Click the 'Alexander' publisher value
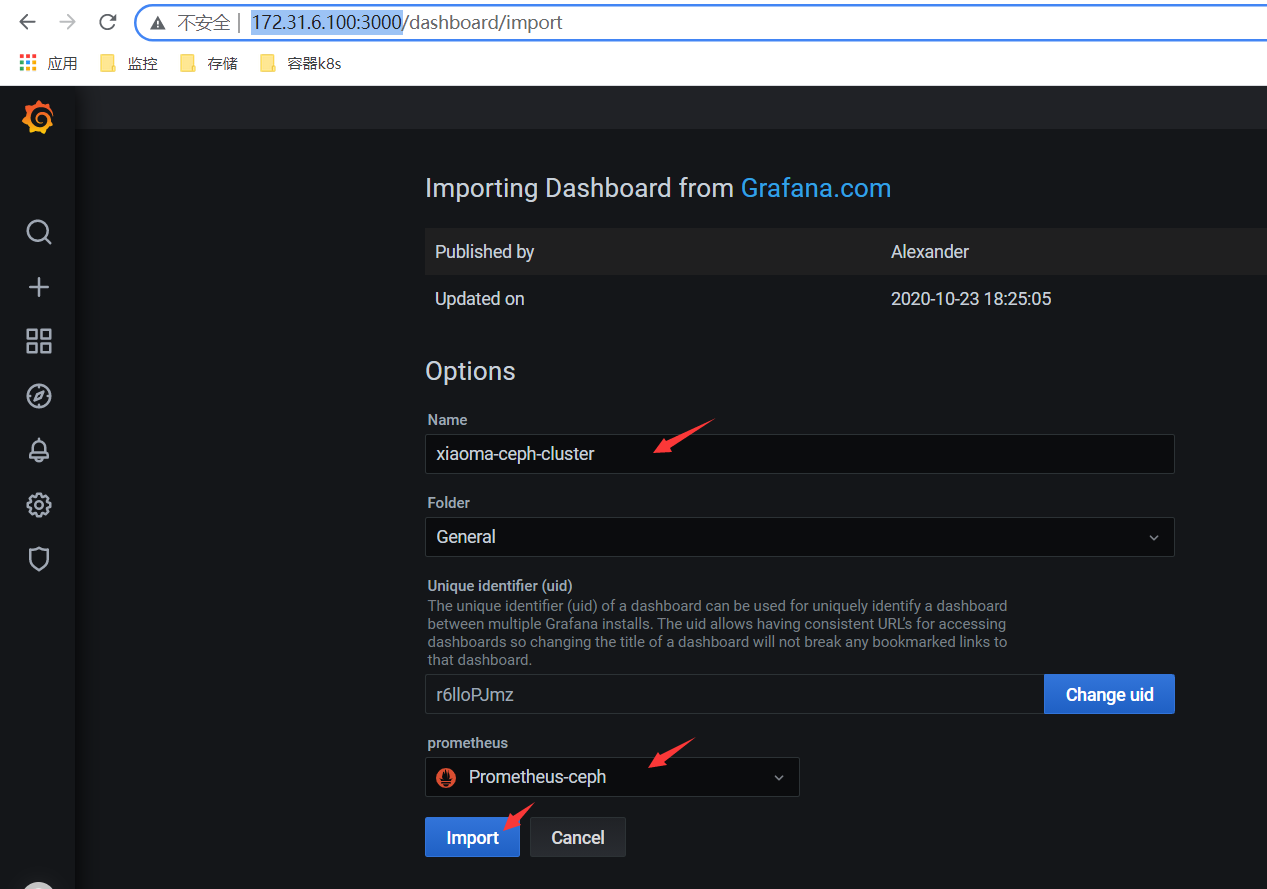The image size is (1267, 889). 930,252
